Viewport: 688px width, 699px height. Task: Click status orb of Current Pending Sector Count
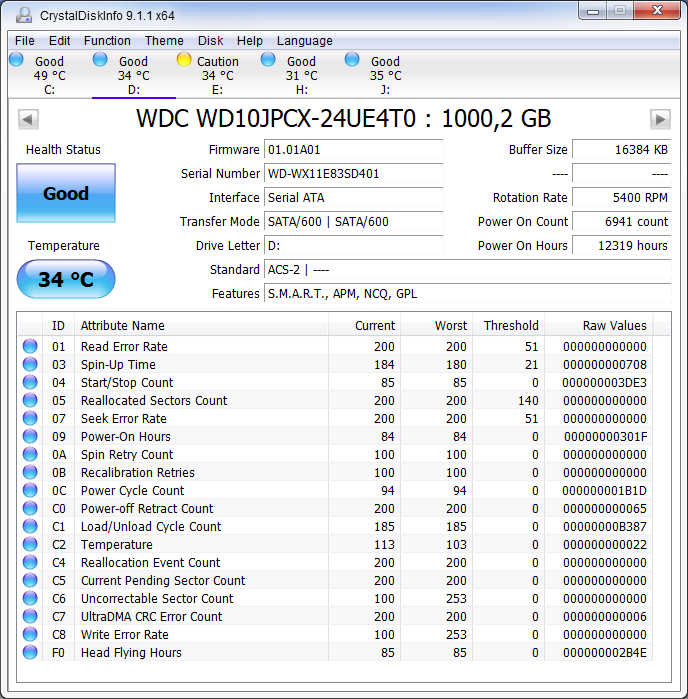(30, 580)
